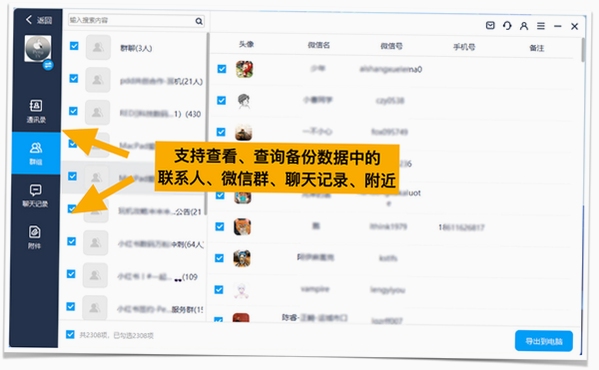599x370 pixels.
Task: Minimize the window
Action: coord(557,26)
